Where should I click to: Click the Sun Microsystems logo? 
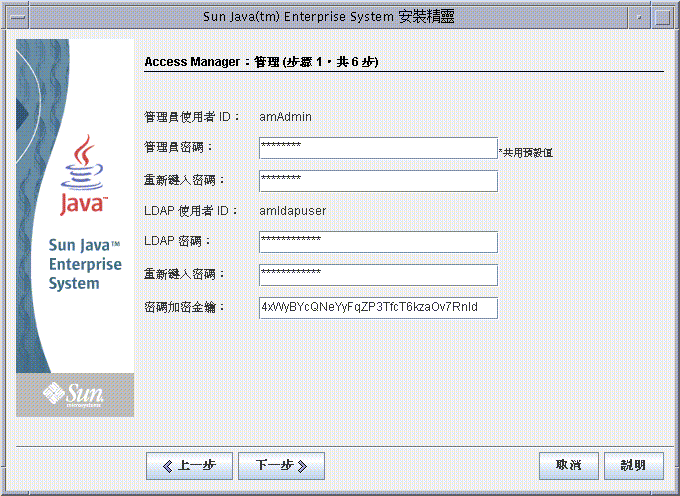[x=73, y=395]
